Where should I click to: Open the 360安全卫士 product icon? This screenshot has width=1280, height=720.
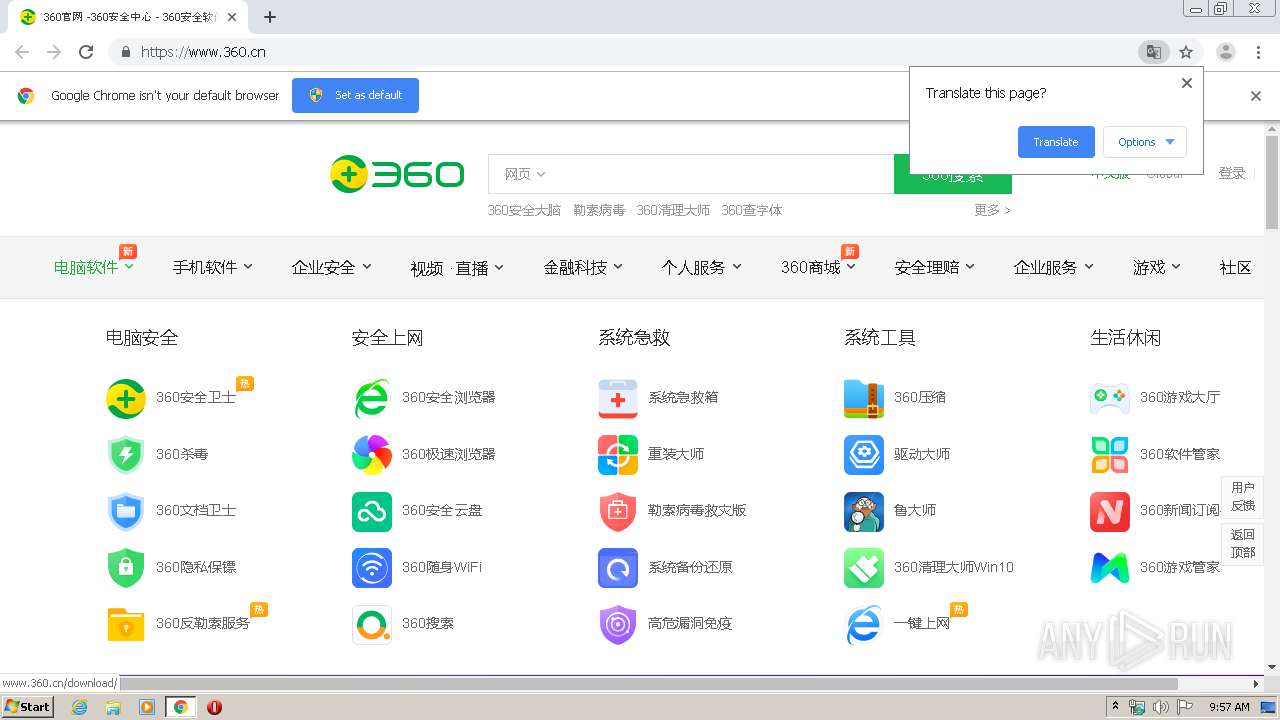pyautogui.click(x=126, y=398)
